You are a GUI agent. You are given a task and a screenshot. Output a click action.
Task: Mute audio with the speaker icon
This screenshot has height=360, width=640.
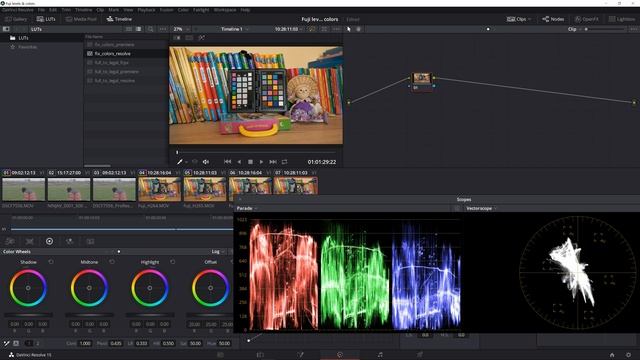pyautogui.click(x=206, y=162)
